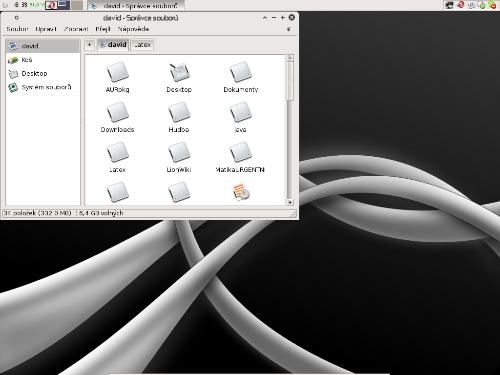500x375 pixels.
Task: Open Desktop shortcut in the sidebar
Action: (43, 74)
